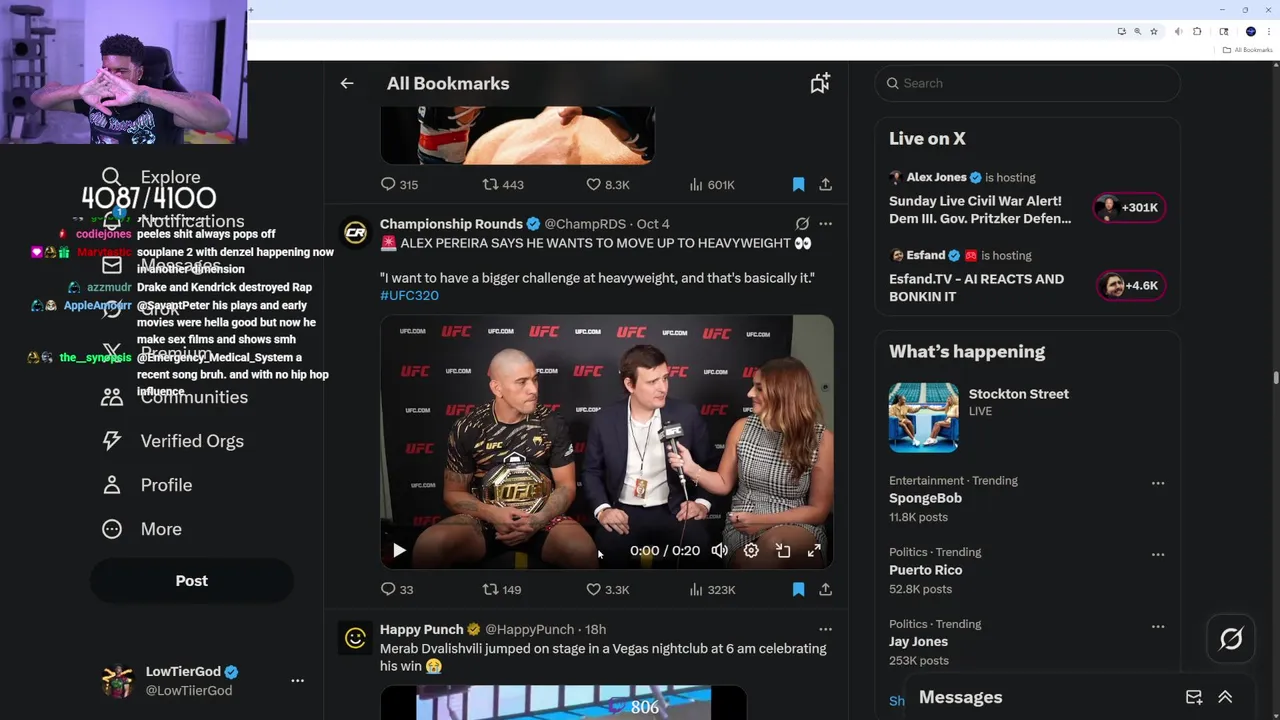
Task: Share the top post with 601K views
Action: pos(825,185)
